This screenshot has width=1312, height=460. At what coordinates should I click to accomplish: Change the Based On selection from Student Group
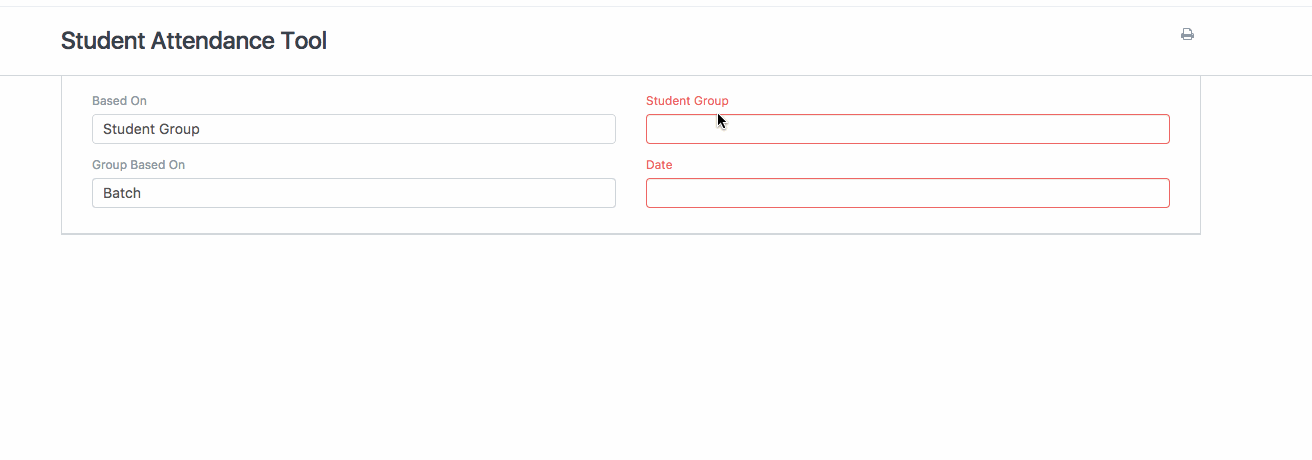click(353, 129)
